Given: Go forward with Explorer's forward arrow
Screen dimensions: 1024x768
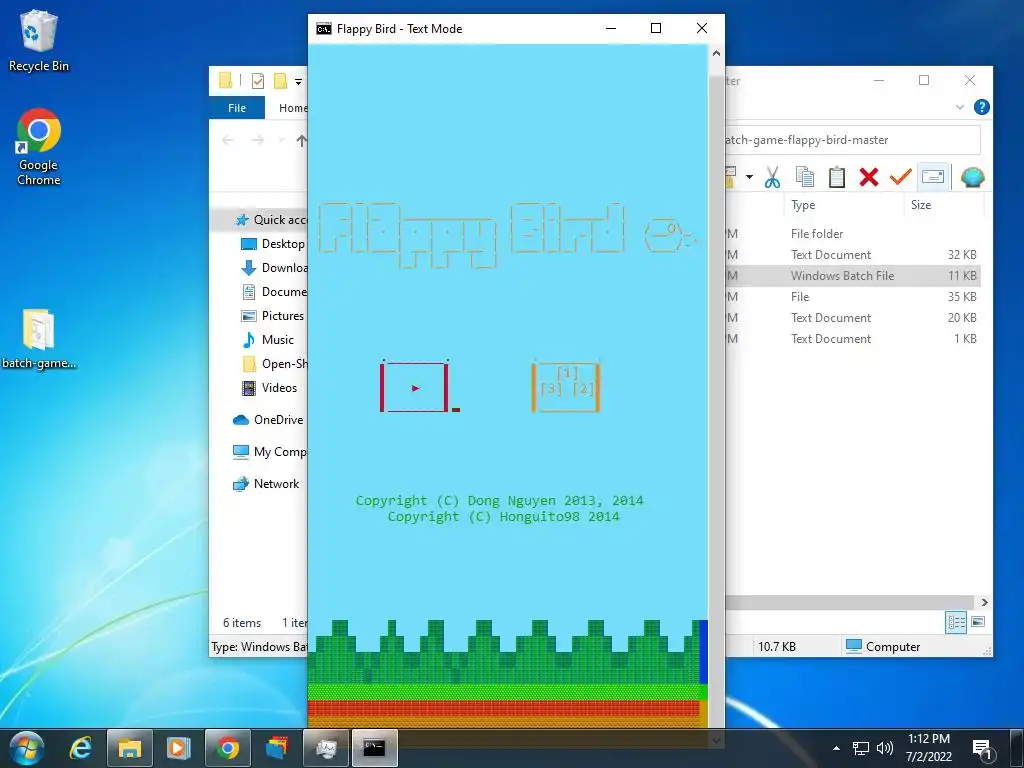Looking at the screenshot, I should click(258, 140).
